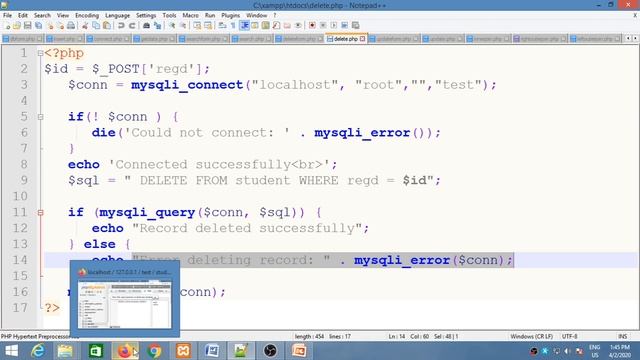Viewport: 640px width, 360px height.
Task: Open Find with the binoculars icon
Action: click(x=146, y=26)
